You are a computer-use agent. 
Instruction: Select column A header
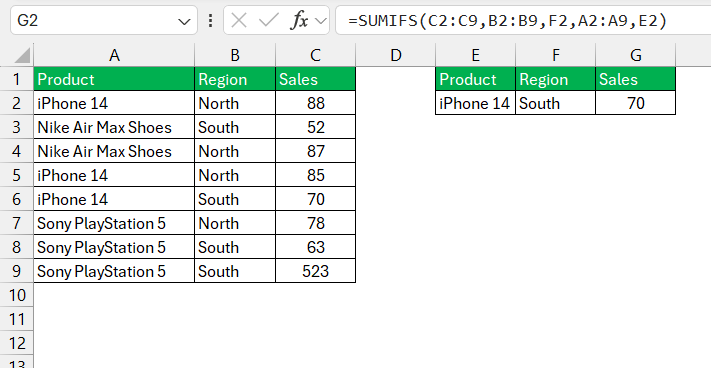[x=114, y=55]
